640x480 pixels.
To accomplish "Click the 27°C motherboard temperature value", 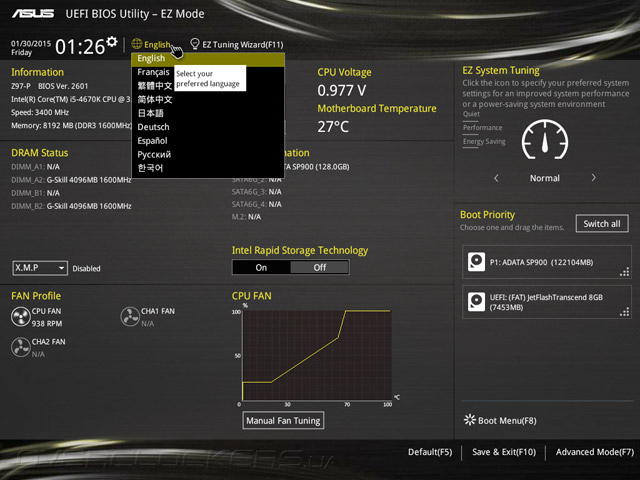I will pos(333,127).
